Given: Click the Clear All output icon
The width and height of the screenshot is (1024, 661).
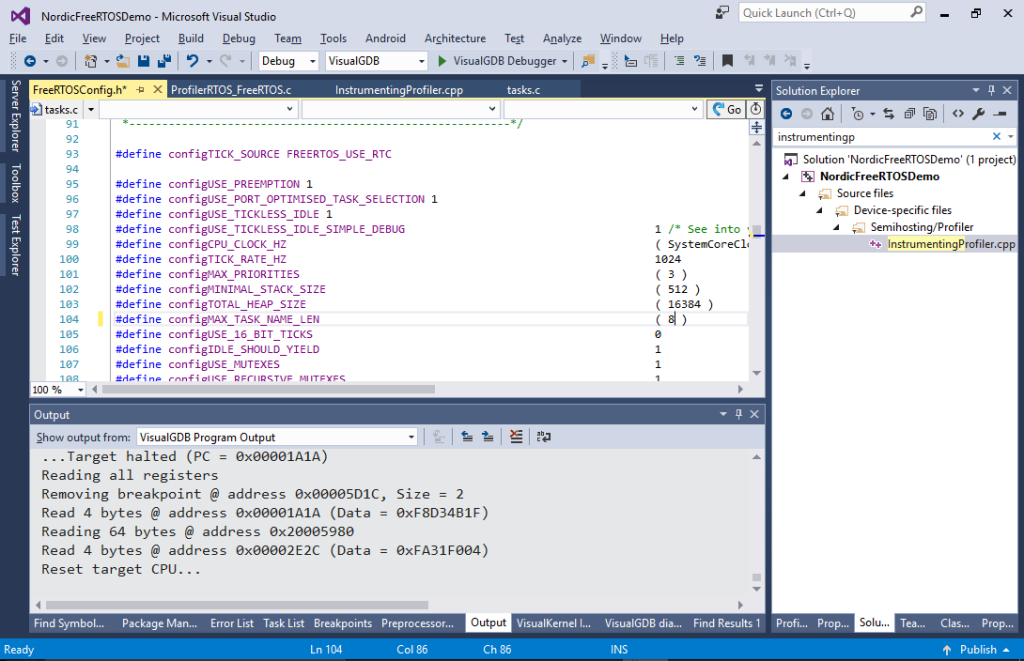Looking at the screenshot, I should tap(515, 436).
